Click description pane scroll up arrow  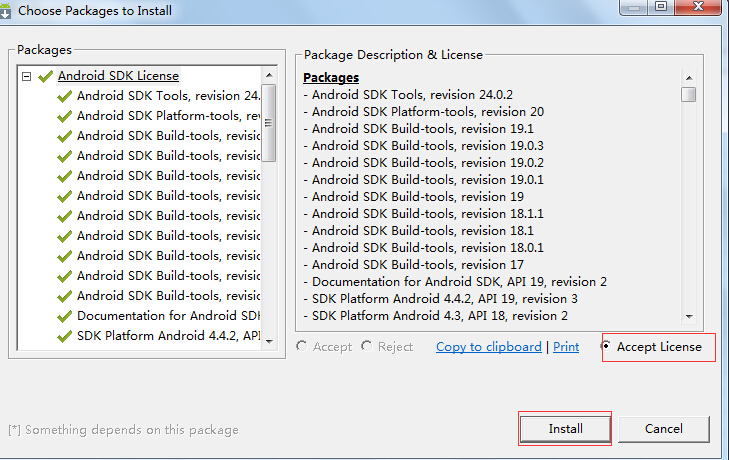pos(689,78)
